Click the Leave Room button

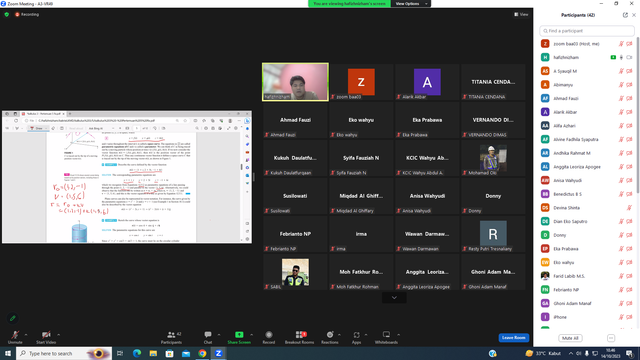click(x=513, y=338)
